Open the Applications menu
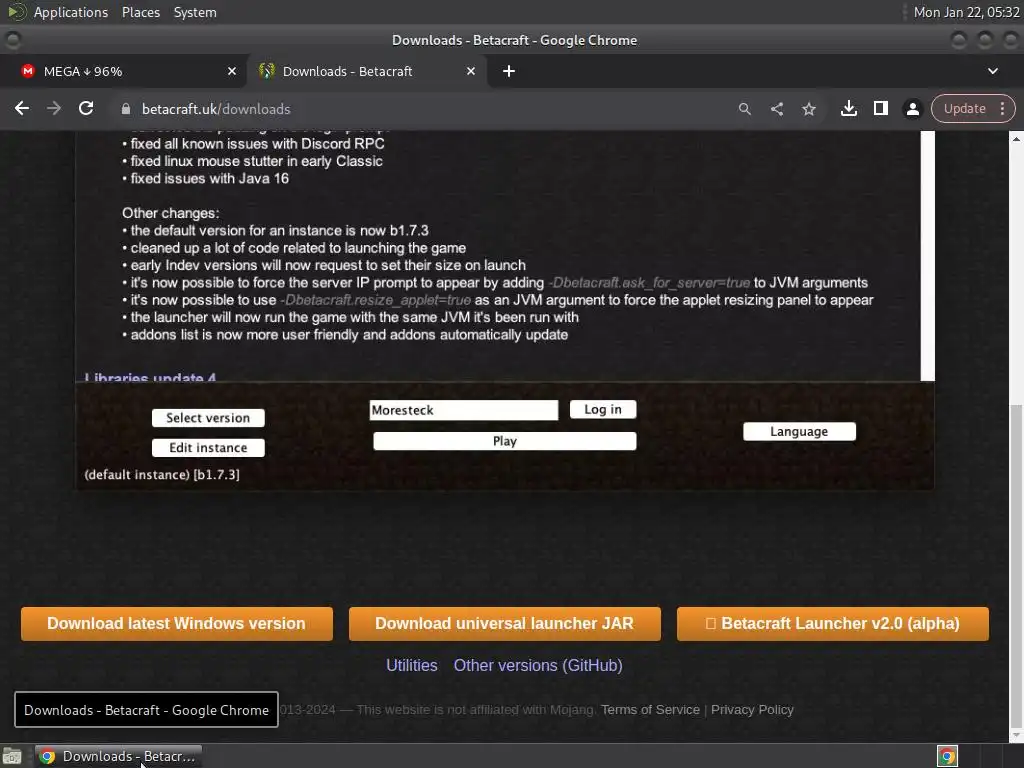 click(x=71, y=12)
